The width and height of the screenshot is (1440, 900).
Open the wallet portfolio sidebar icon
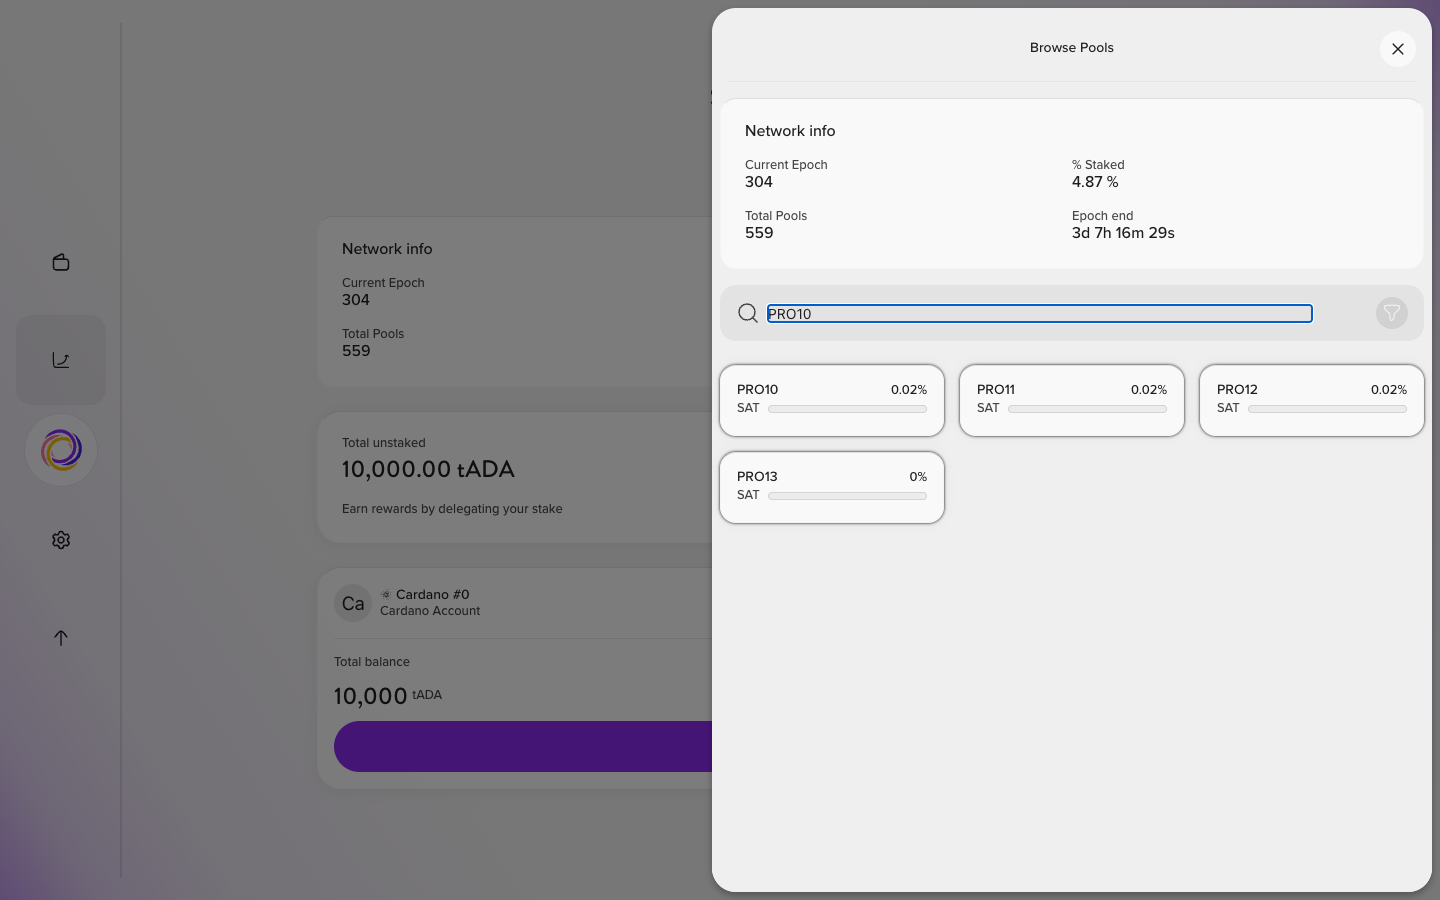[61, 262]
